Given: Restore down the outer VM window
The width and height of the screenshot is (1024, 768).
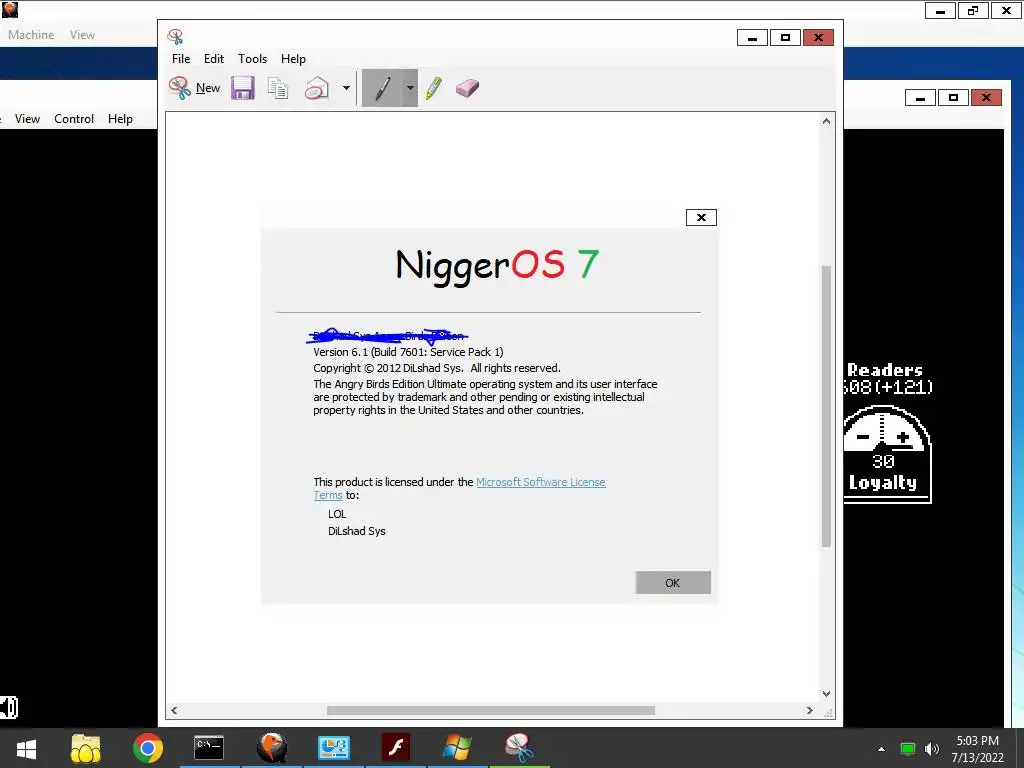Looking at the screenshot, I should pyautogui.click(x=973, y=10).
